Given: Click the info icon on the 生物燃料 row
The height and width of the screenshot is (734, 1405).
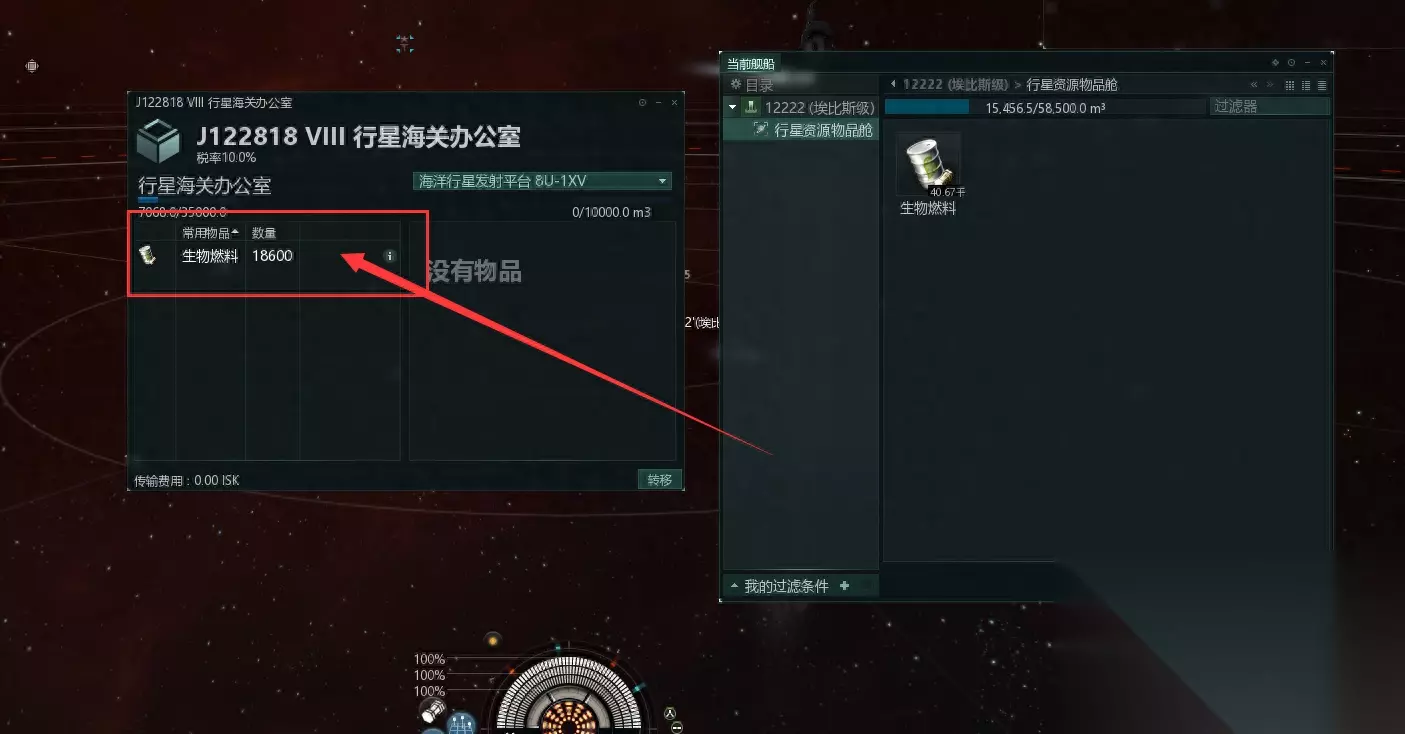Looking at the screenshot, I should 390,256.
